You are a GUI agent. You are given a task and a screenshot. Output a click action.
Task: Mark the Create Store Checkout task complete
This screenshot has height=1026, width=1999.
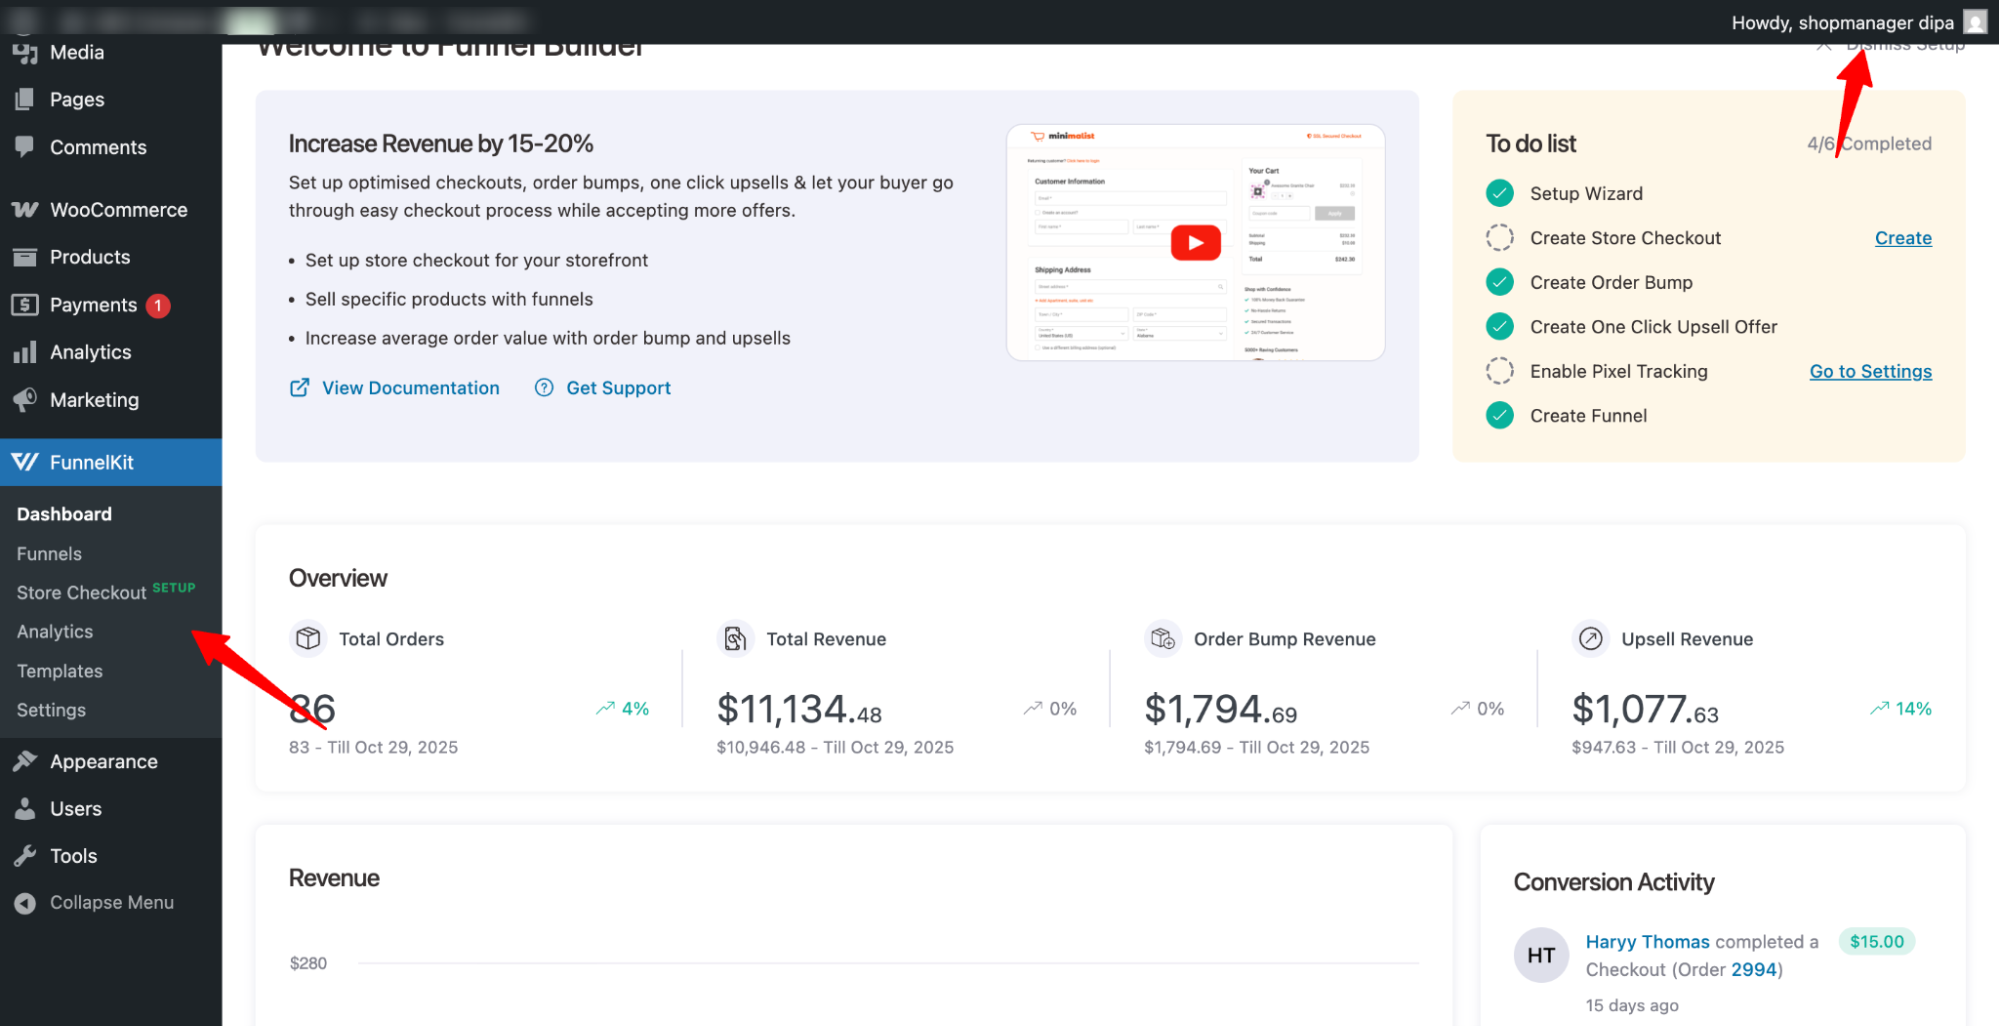click(1499, 237)
